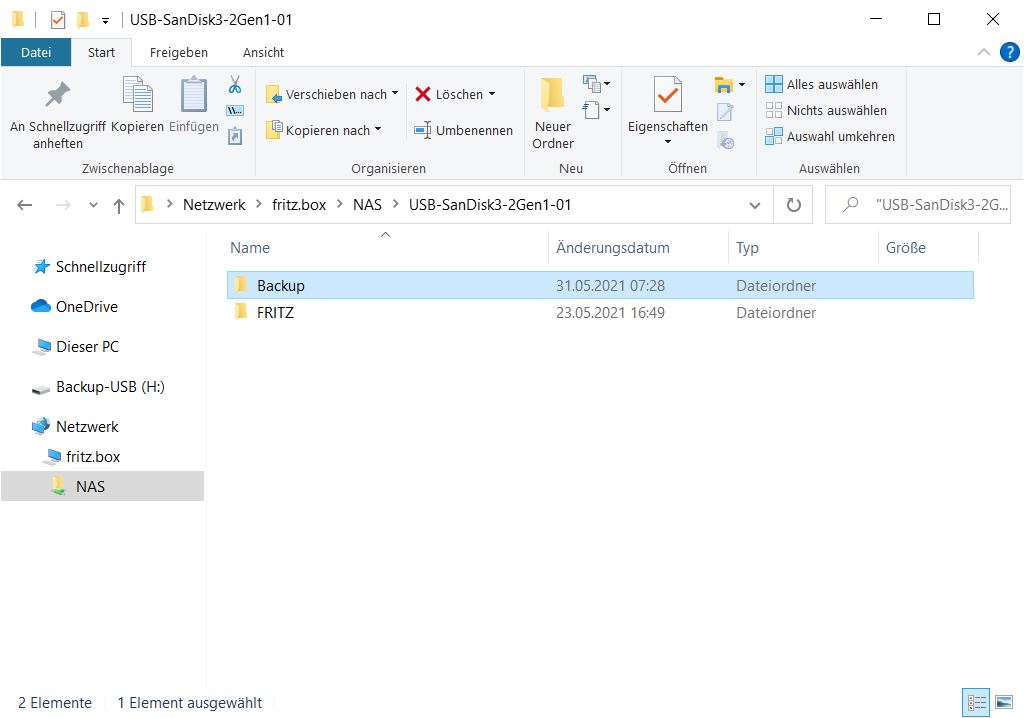
Task: Switch to details list view
Action: pos(976,702)
